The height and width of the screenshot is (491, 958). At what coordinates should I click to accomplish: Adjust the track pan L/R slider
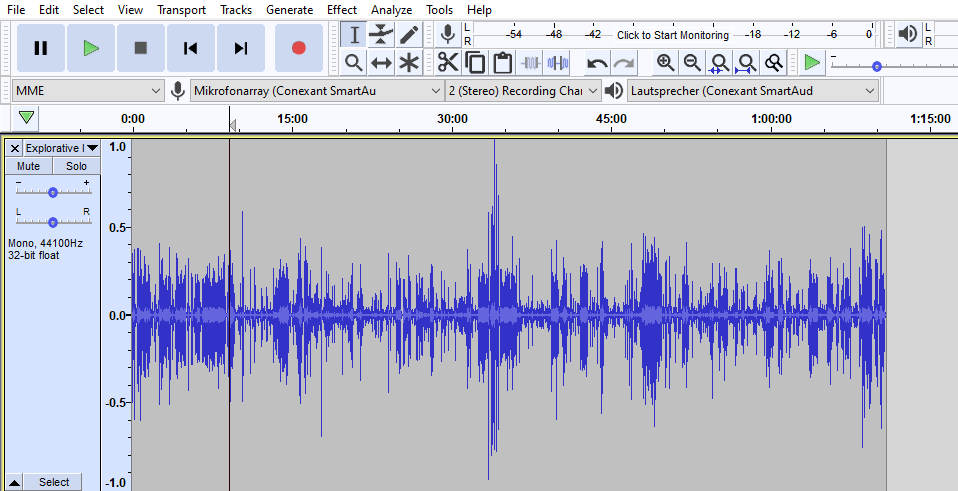pos(53,222)
